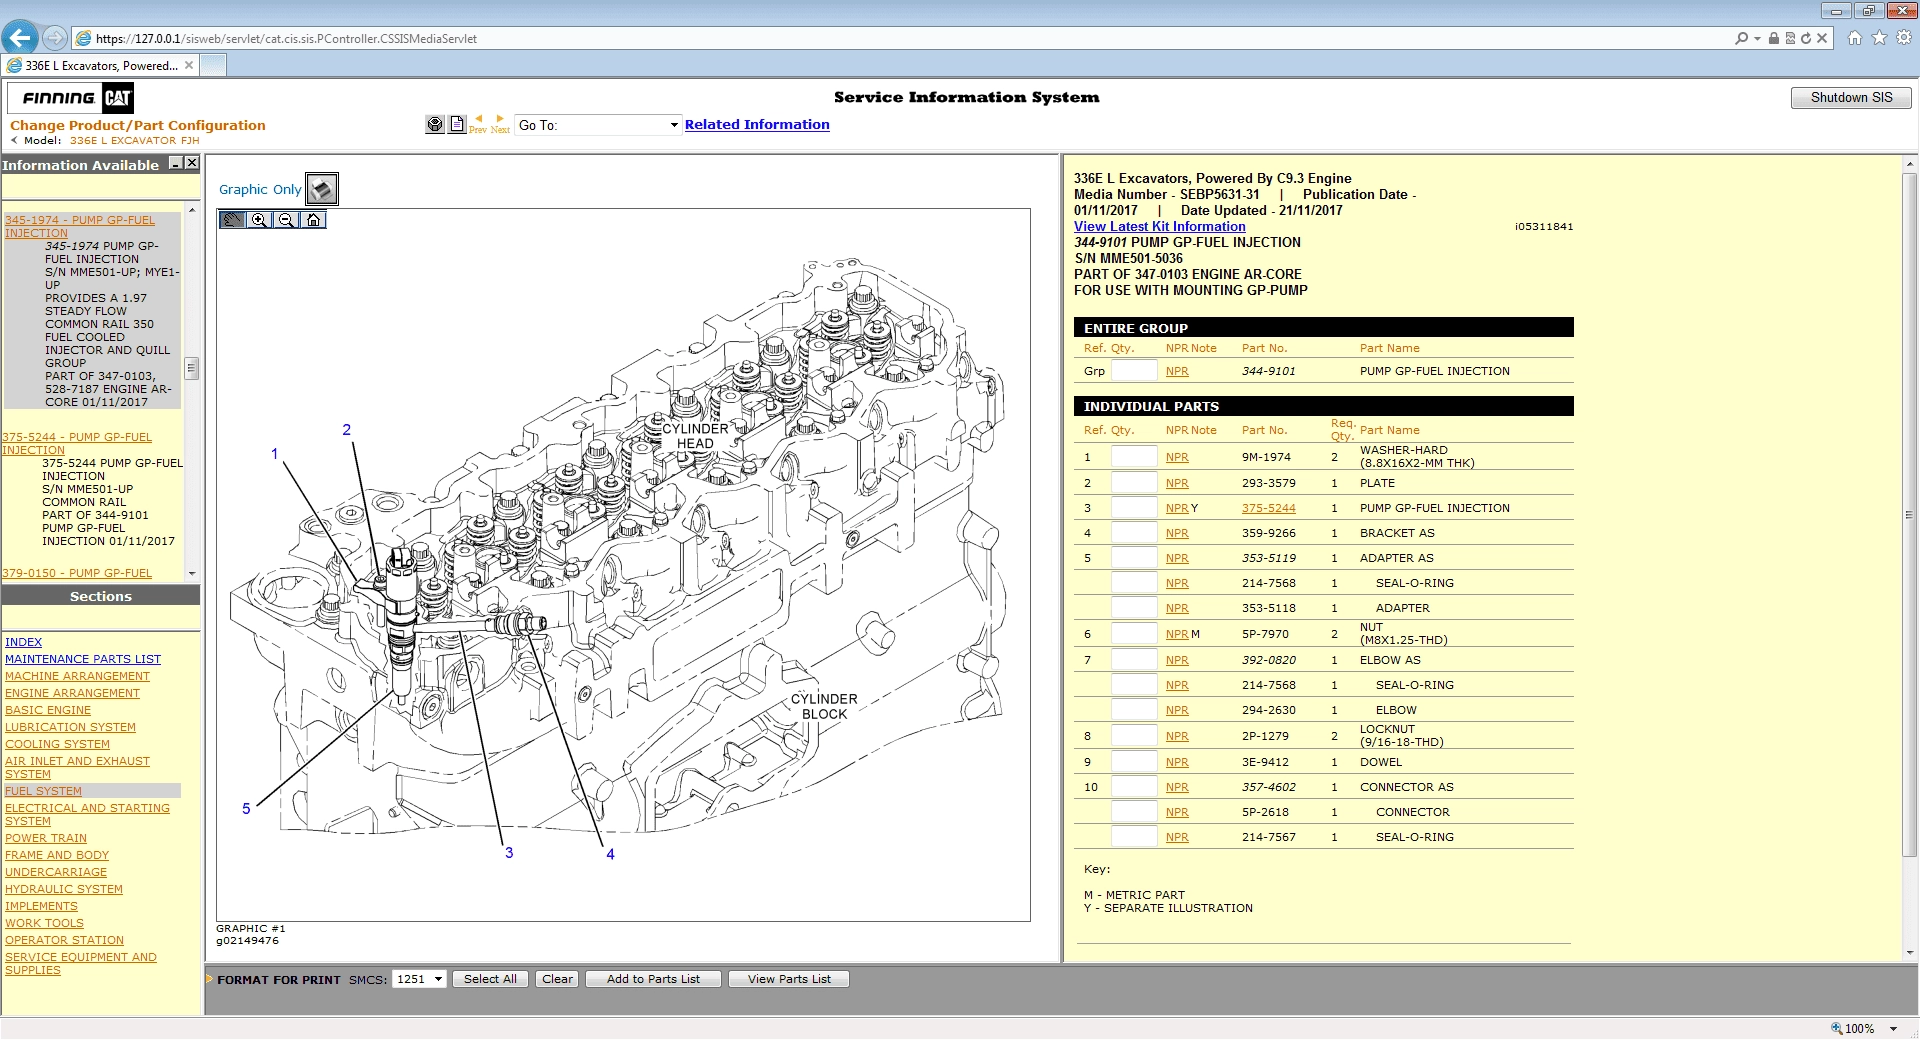The image size is (1920, 1040).
Task: Click callout number 3 on graphic
Action: [509, 853]
